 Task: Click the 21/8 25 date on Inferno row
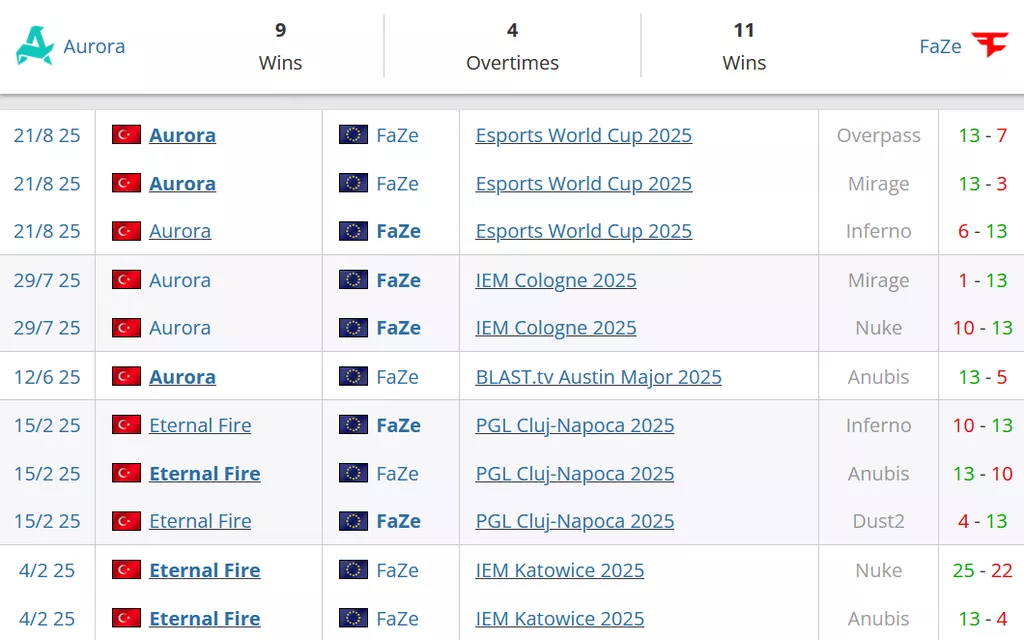click(47, 231)
